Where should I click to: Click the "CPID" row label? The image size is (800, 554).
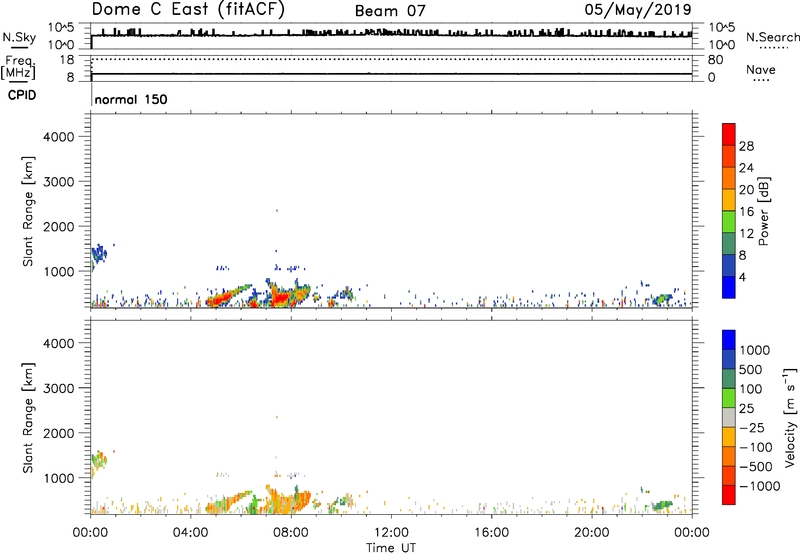tap(22, 95)
